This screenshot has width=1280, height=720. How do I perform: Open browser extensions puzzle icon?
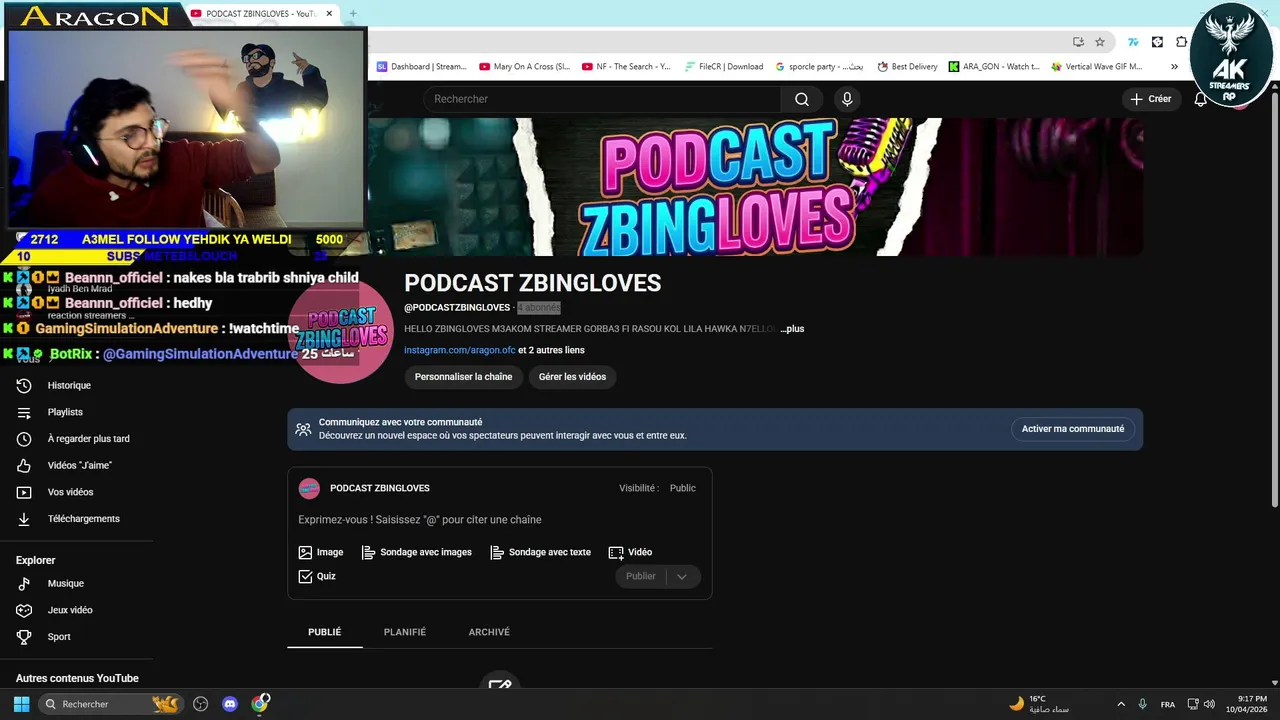(1182, 42)
